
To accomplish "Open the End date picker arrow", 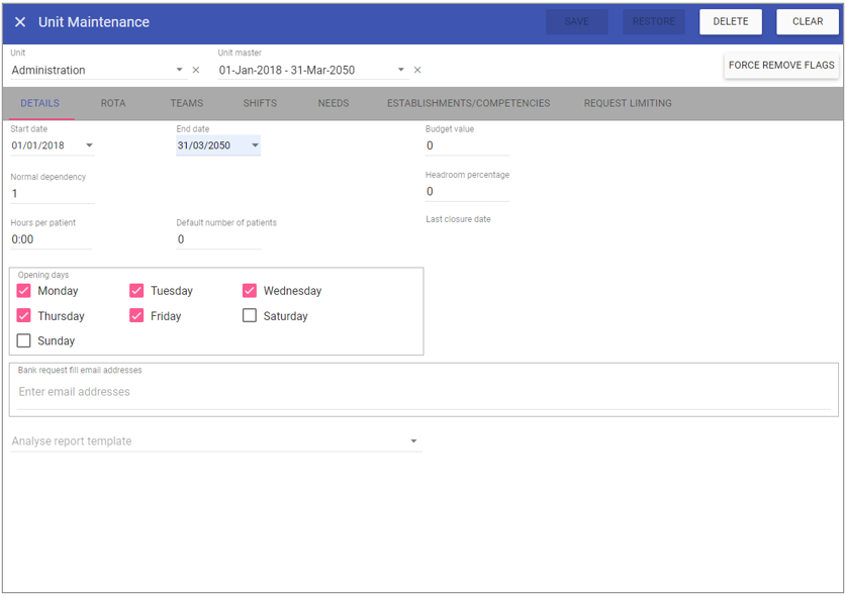I will (255, 146).
